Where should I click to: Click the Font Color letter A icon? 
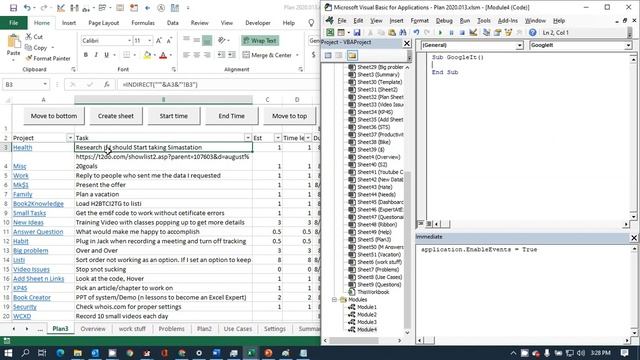pyautogui.click(x=163, y=55)
